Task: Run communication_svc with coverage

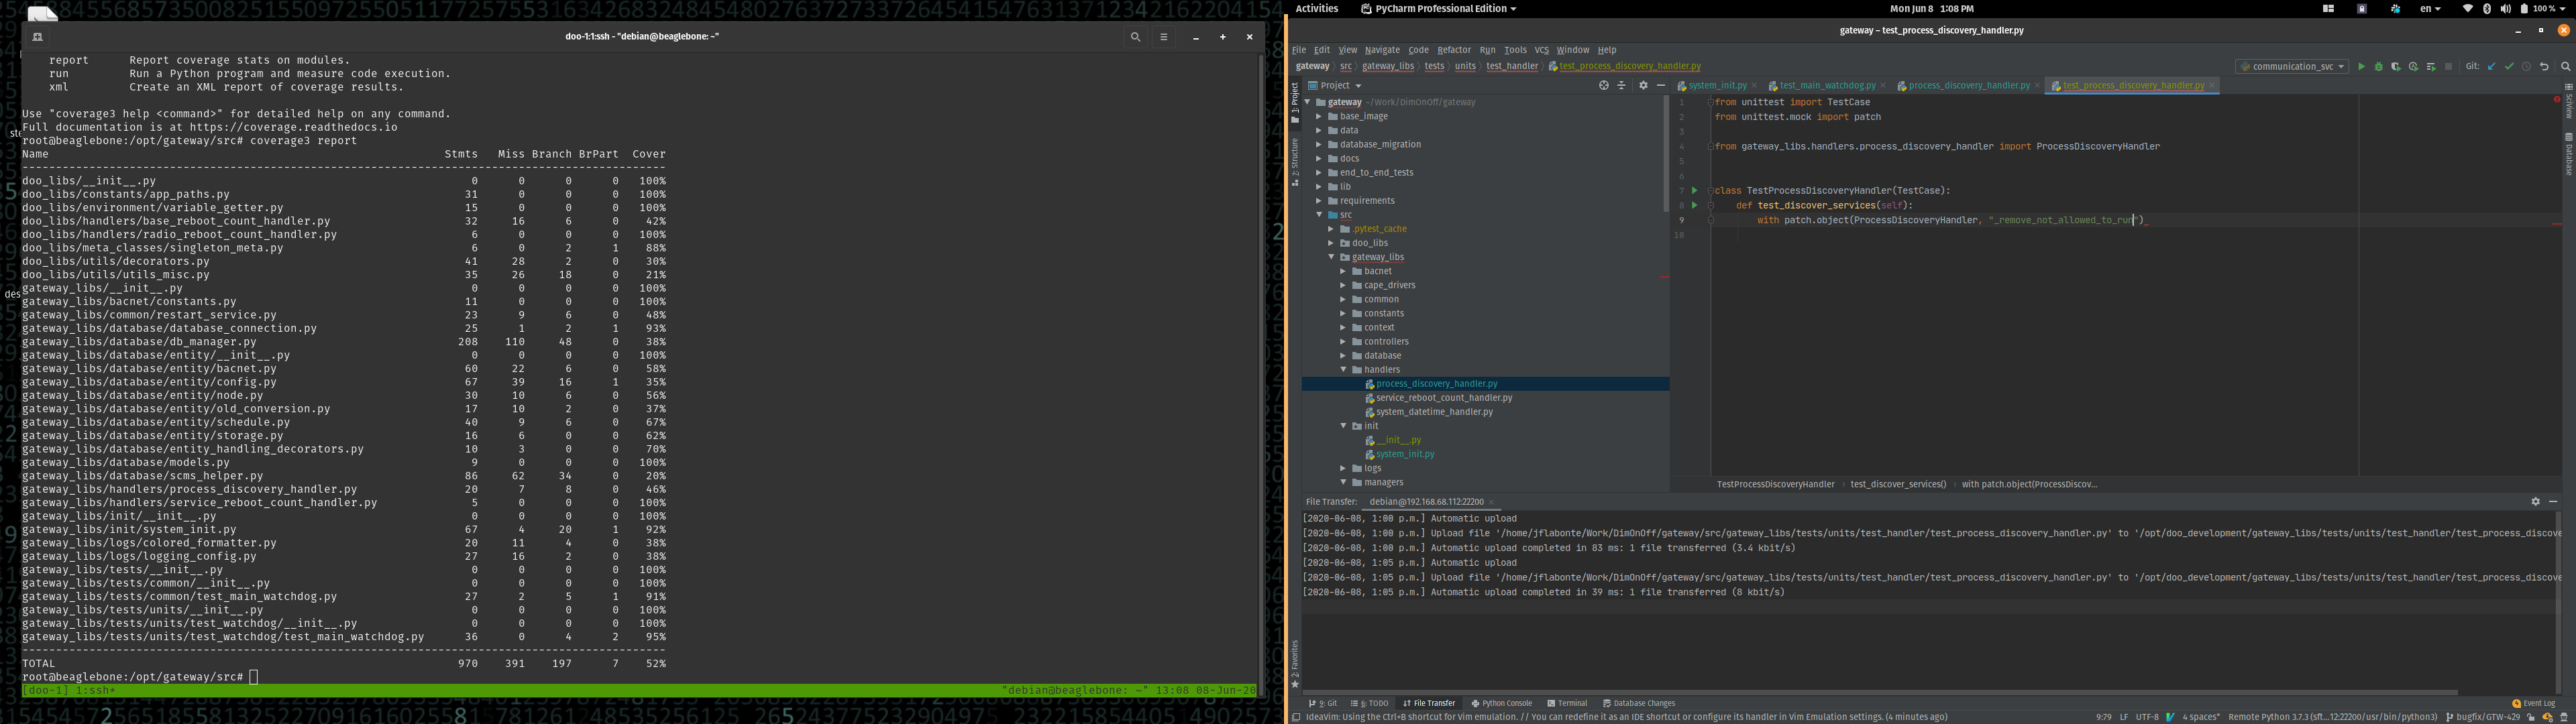Action: point(2395,65)
